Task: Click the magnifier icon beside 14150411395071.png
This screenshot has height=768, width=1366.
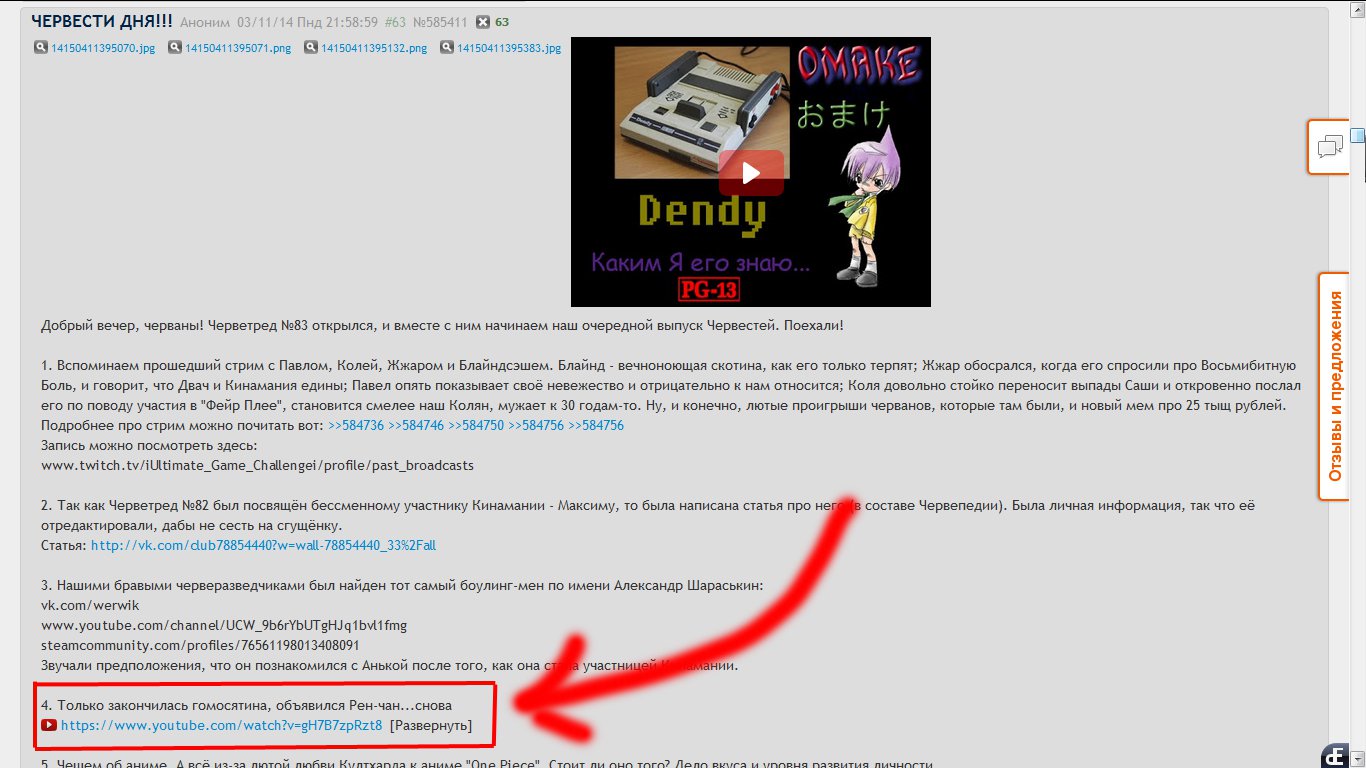Action: coord(175,47)
